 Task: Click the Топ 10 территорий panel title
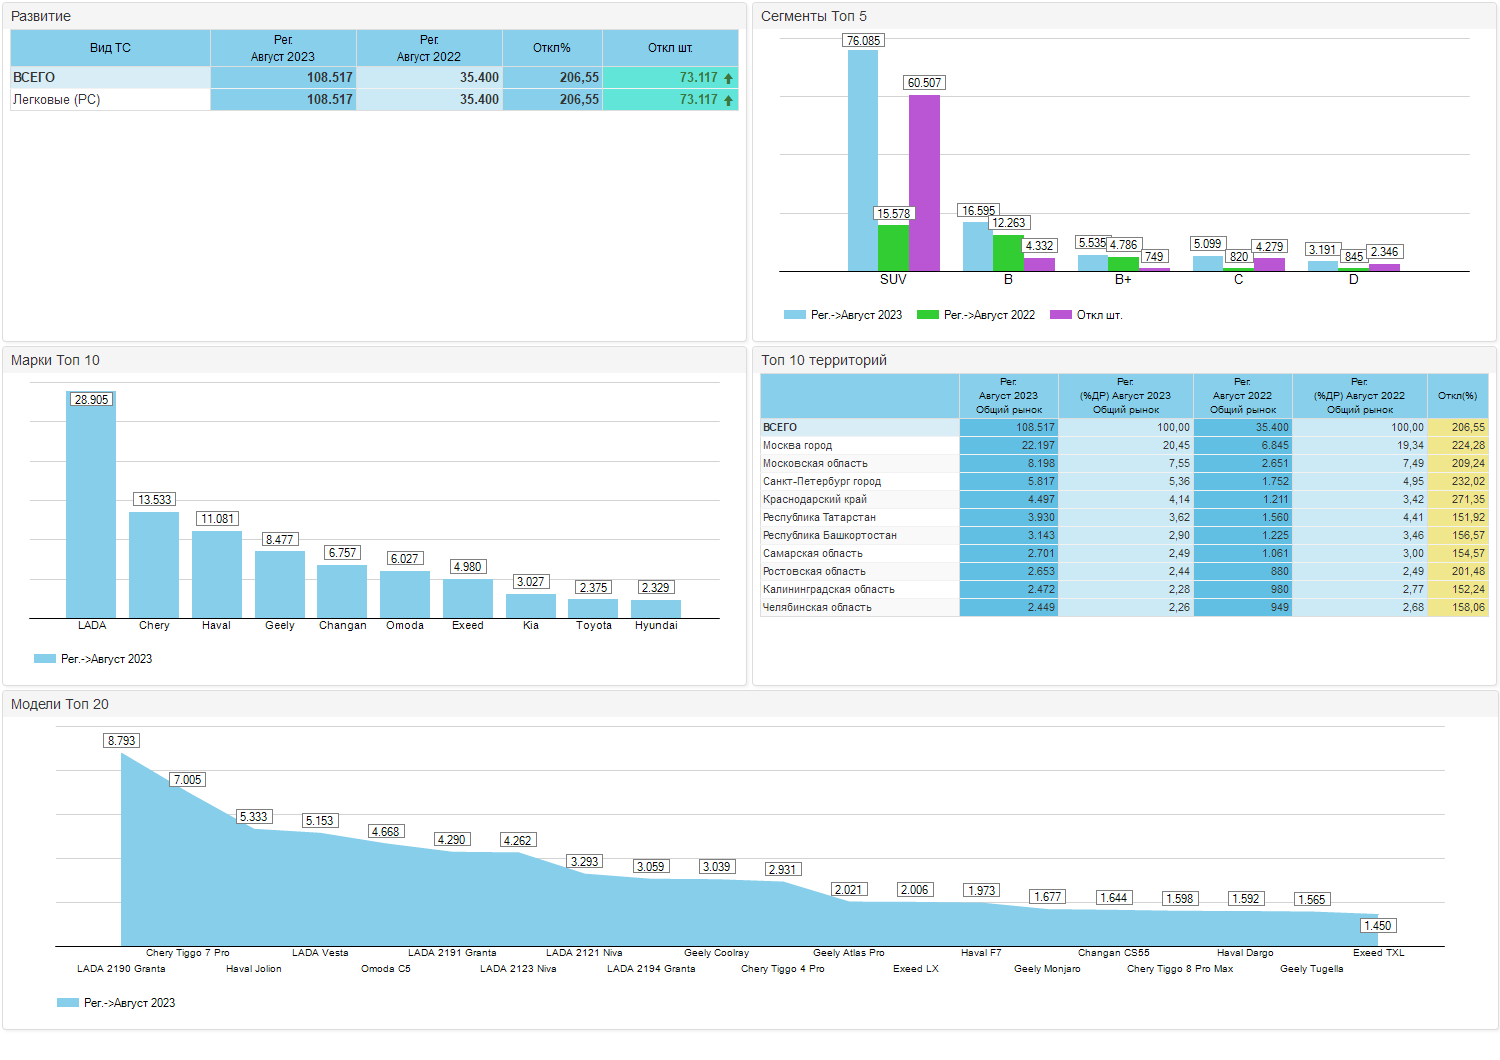point(824,360)
